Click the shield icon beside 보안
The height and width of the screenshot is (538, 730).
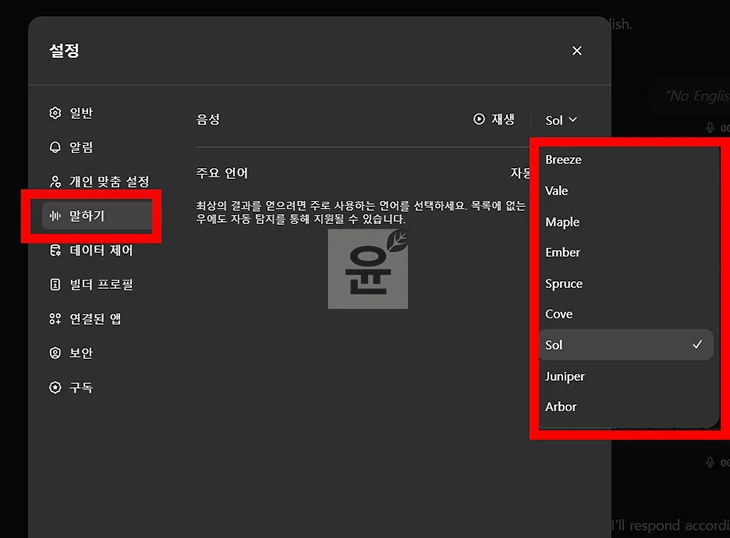point(55,353)
